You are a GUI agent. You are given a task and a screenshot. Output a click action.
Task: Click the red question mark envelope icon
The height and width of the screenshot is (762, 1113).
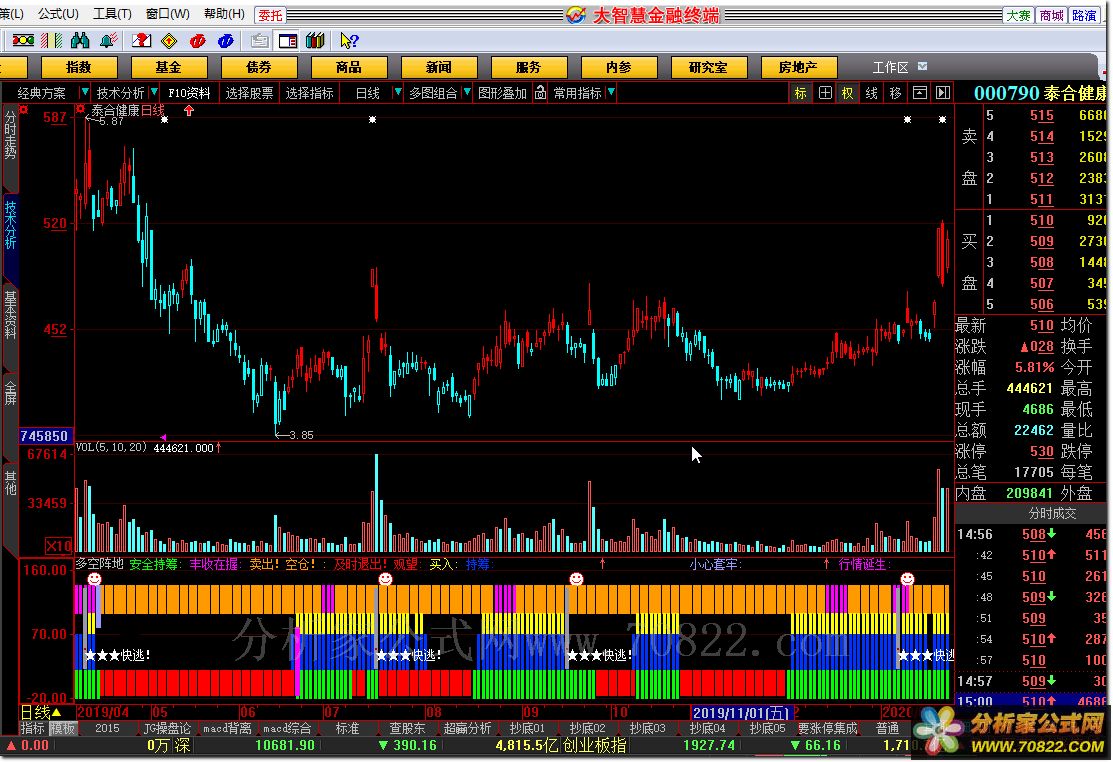click(141, 40)
